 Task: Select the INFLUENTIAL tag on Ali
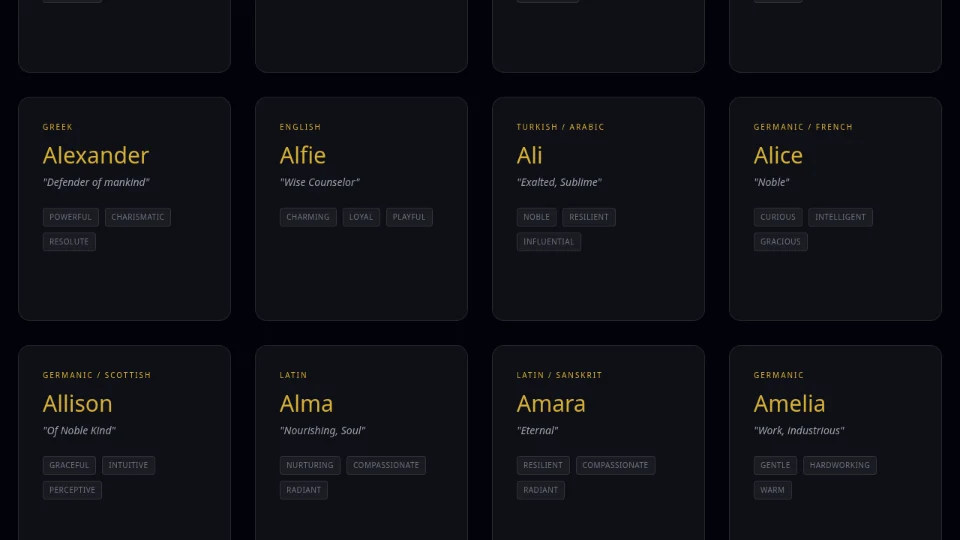(x=549, y=242)
